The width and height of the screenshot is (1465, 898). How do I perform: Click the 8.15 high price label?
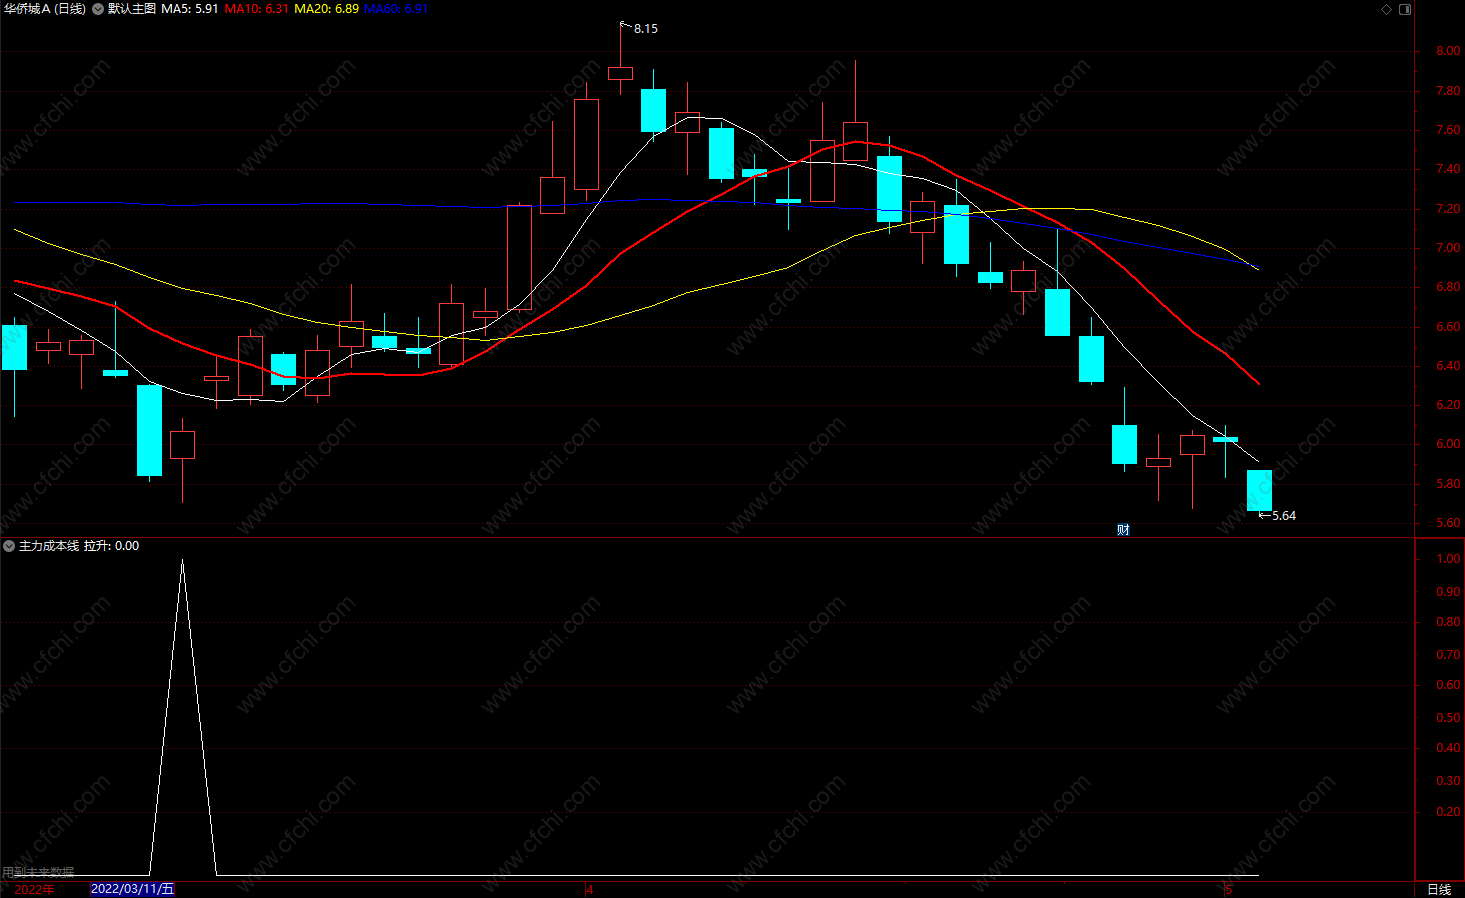coord(646,29)
